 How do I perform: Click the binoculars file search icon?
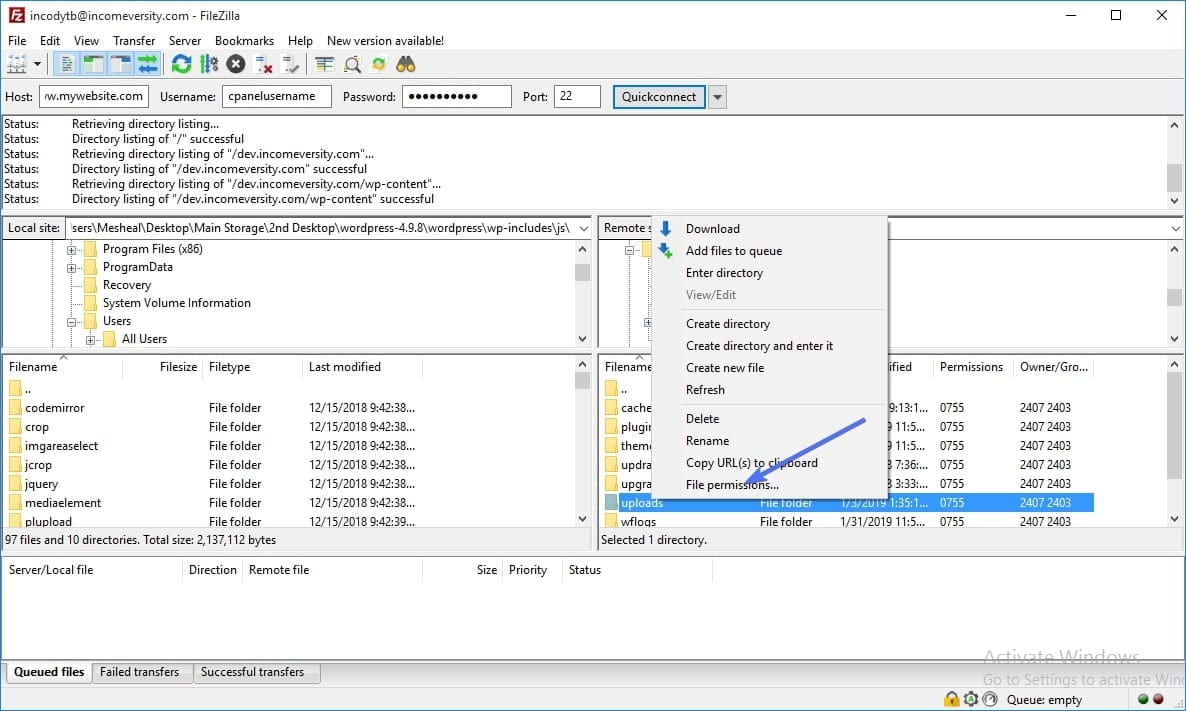pyautogui.click(x=406, y=64)
